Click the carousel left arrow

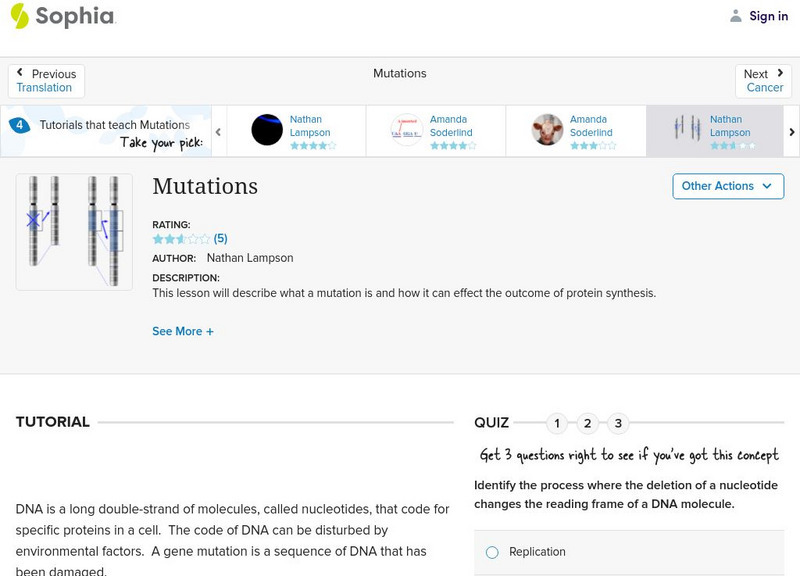pos(218,131)
